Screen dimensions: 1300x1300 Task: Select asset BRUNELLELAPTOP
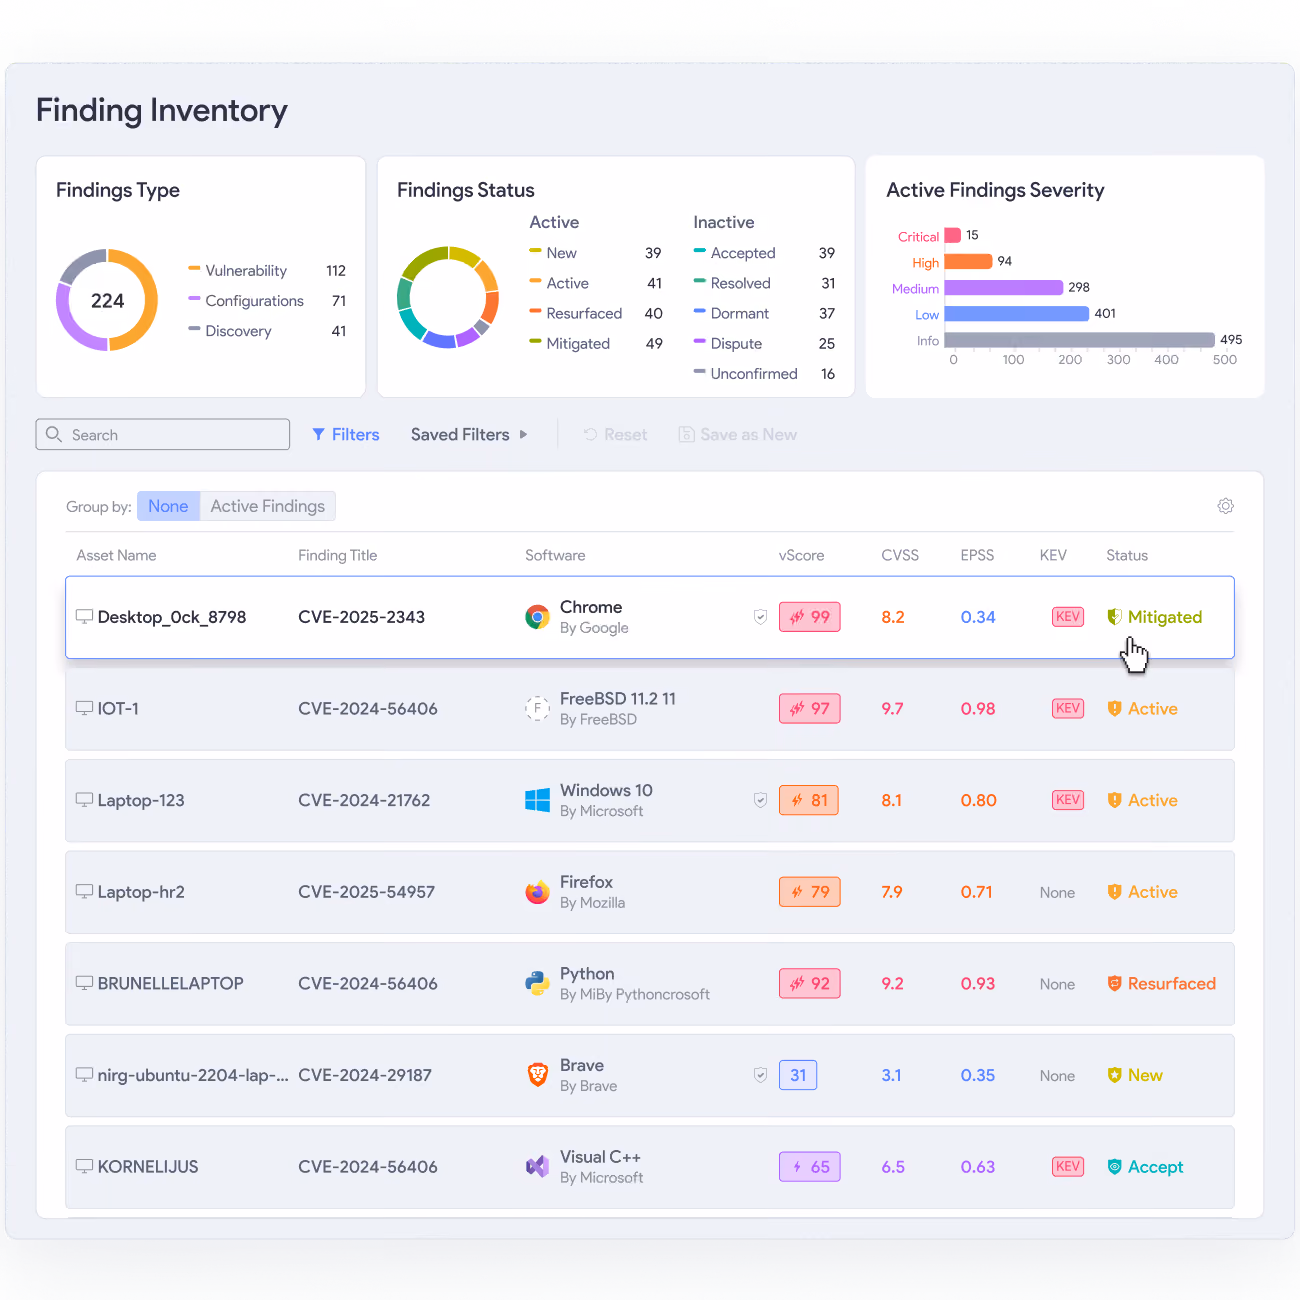(x=170, y=983)
